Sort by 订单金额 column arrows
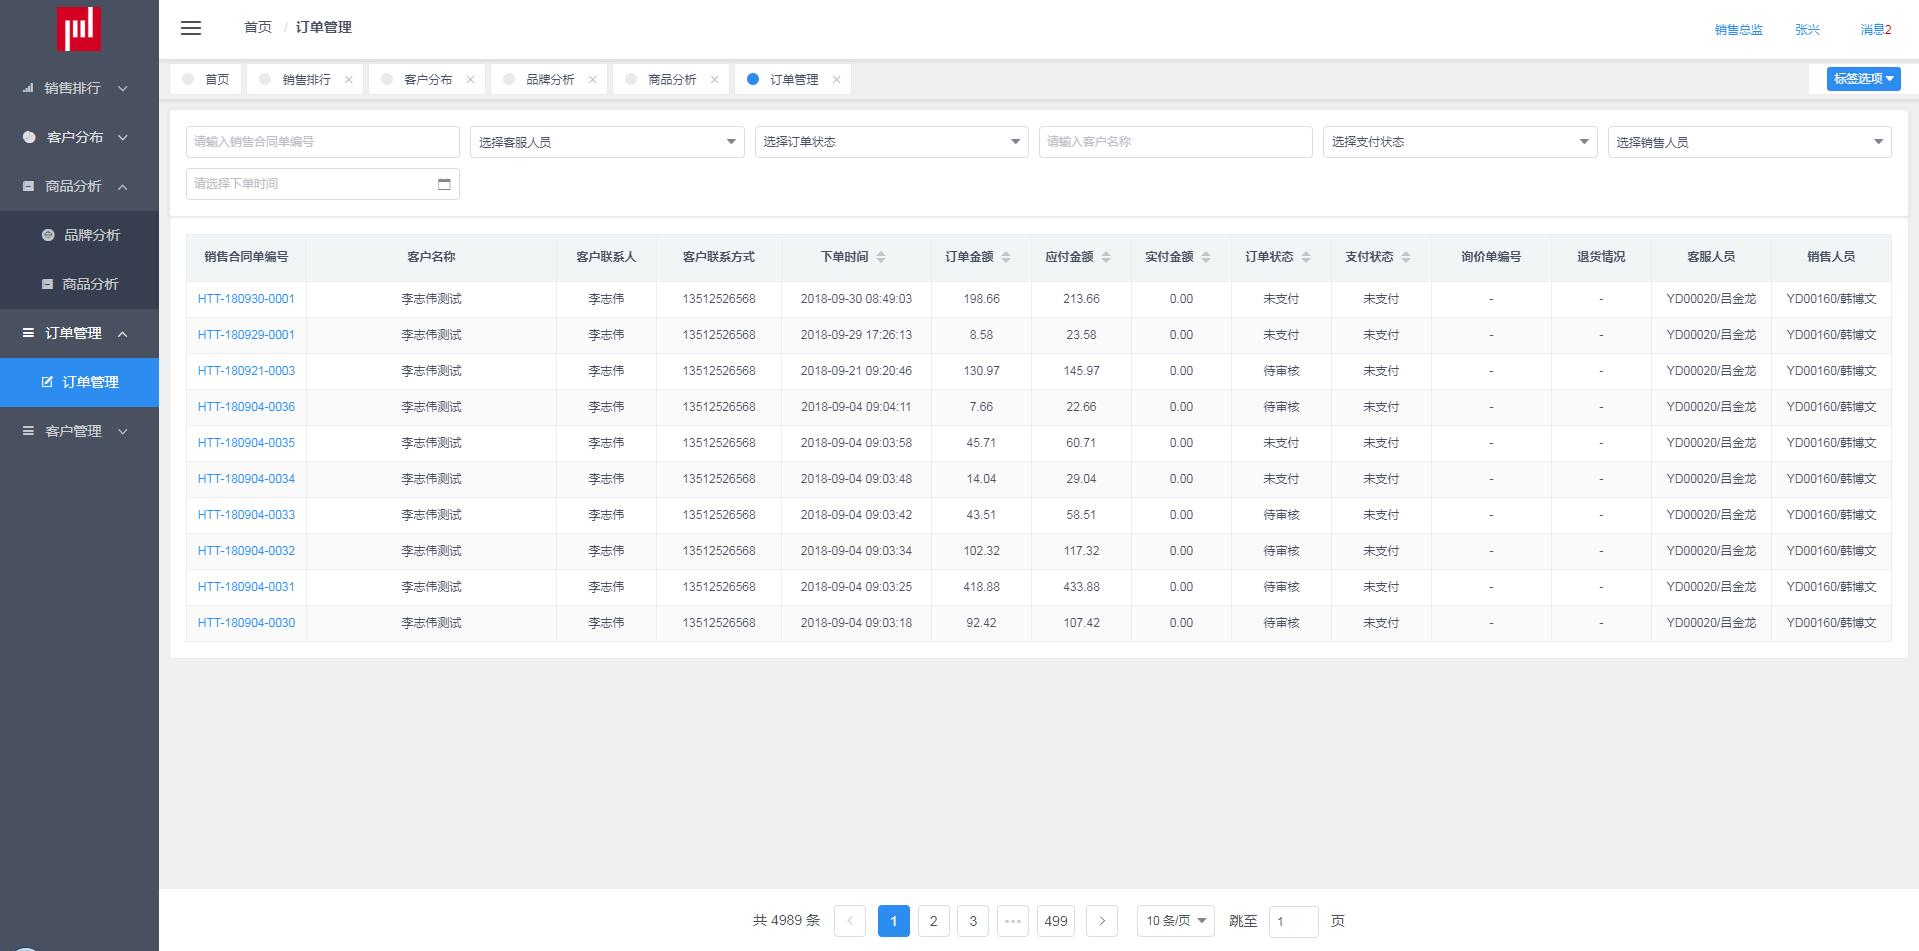 pos(1006,257)
